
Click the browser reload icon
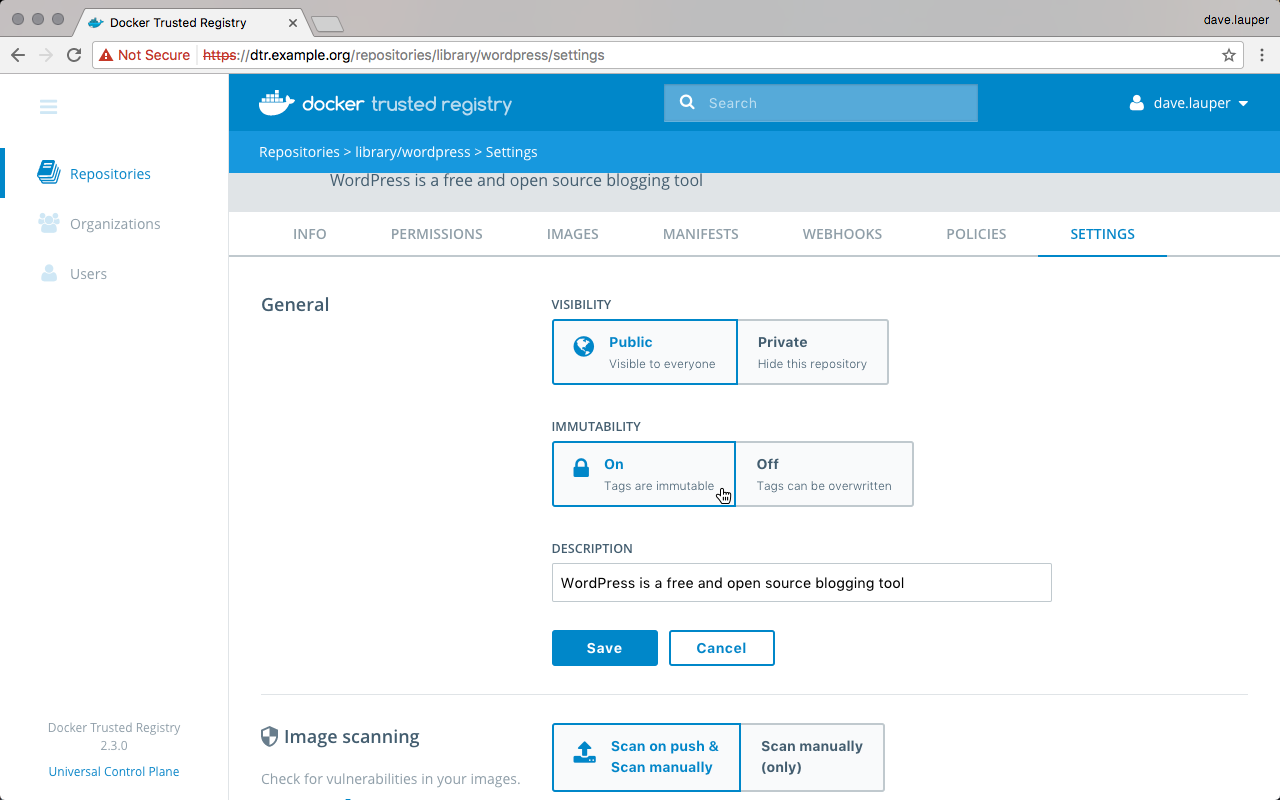74,55
